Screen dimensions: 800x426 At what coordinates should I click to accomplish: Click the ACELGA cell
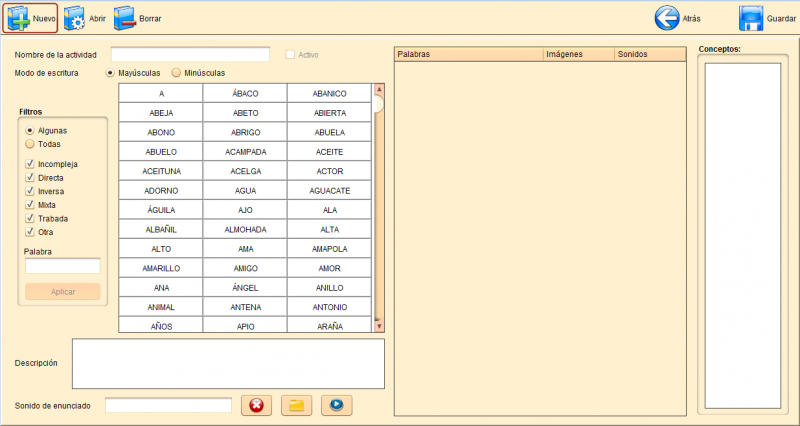click(x=245, y=171)
